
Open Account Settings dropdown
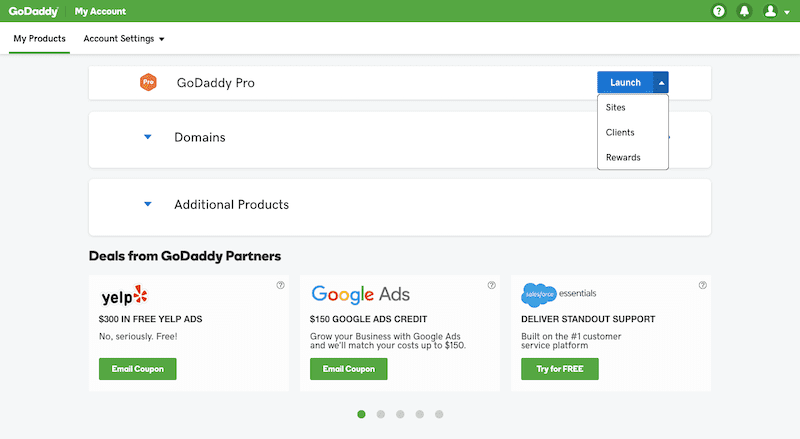[x=124, y=39]
